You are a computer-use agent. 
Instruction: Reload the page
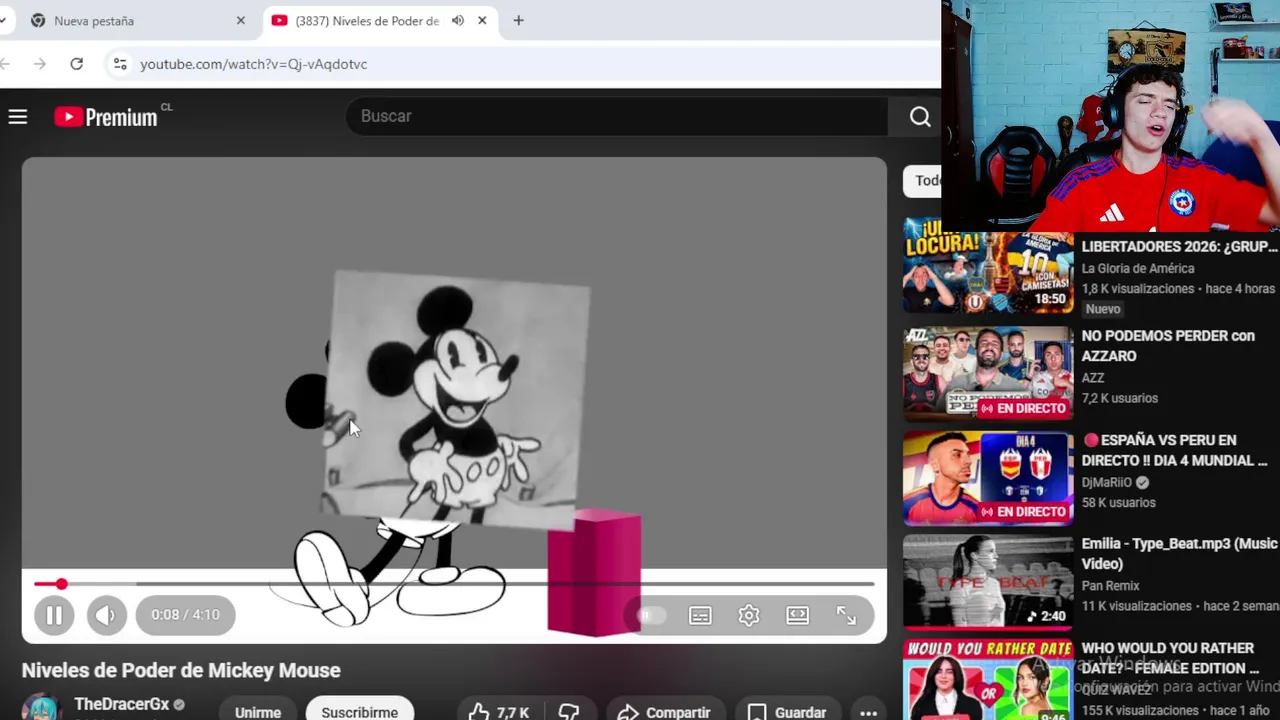click(x=76, y=64)
